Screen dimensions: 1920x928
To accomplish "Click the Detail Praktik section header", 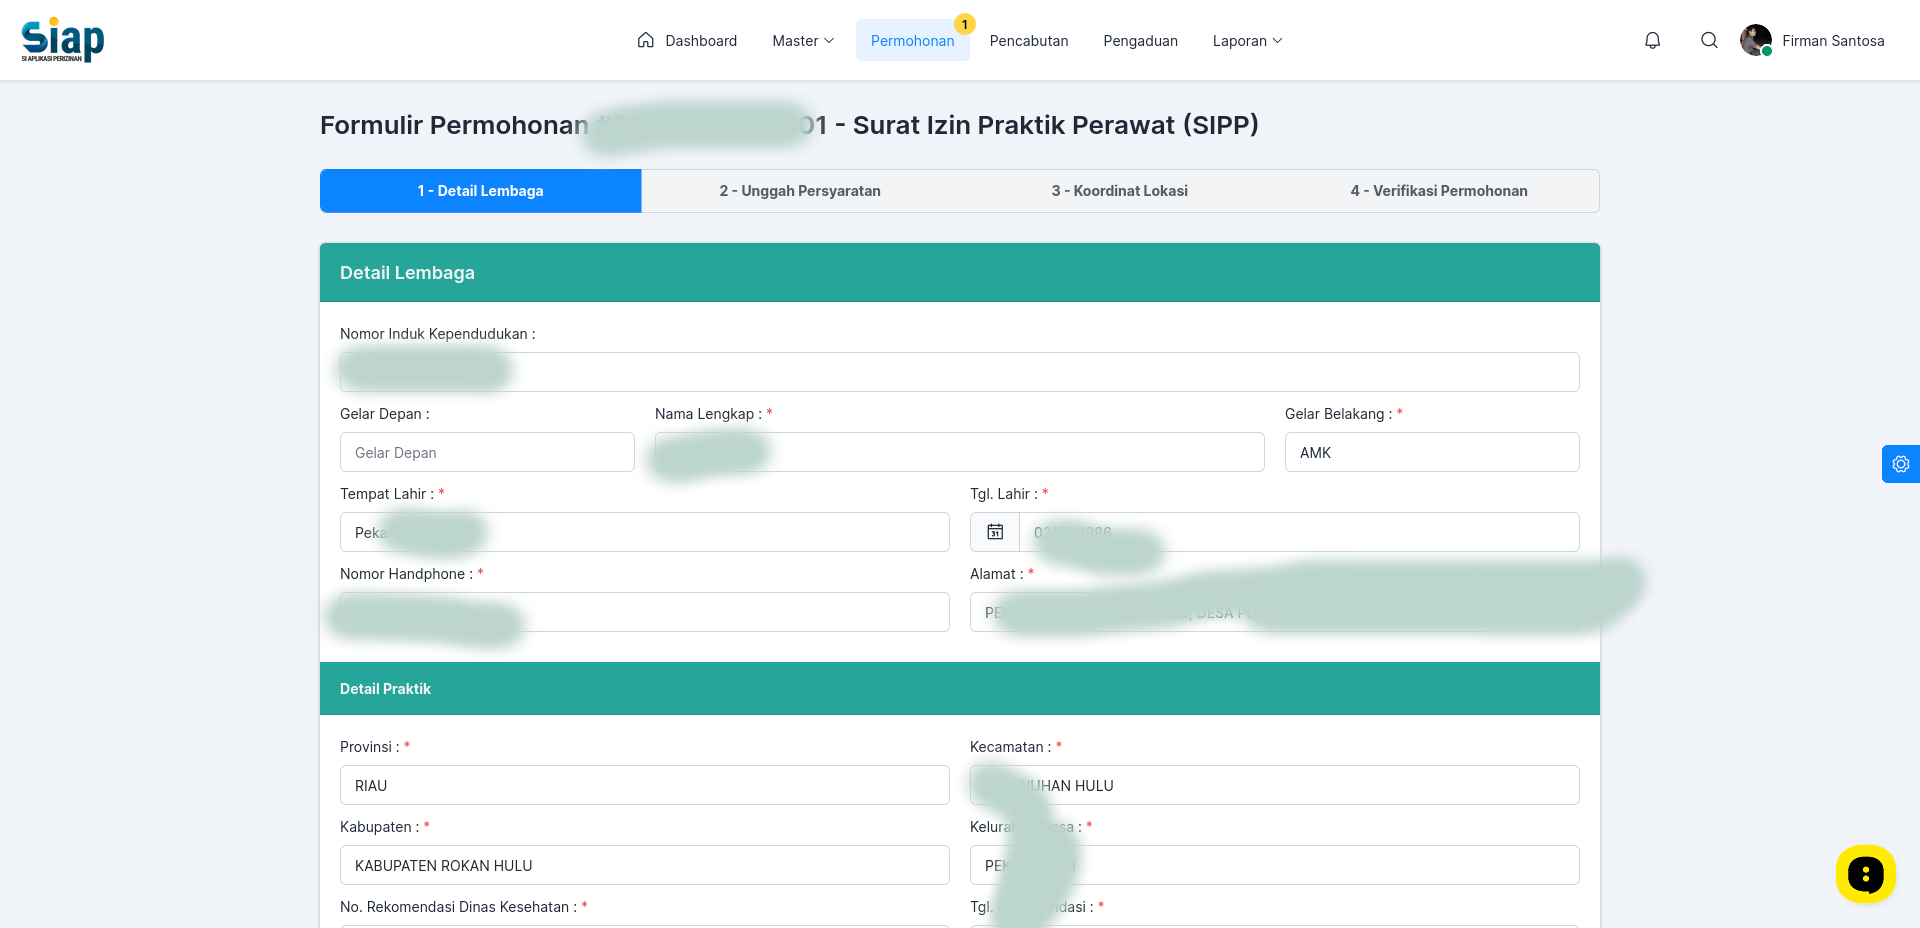I will pos(960,689).
